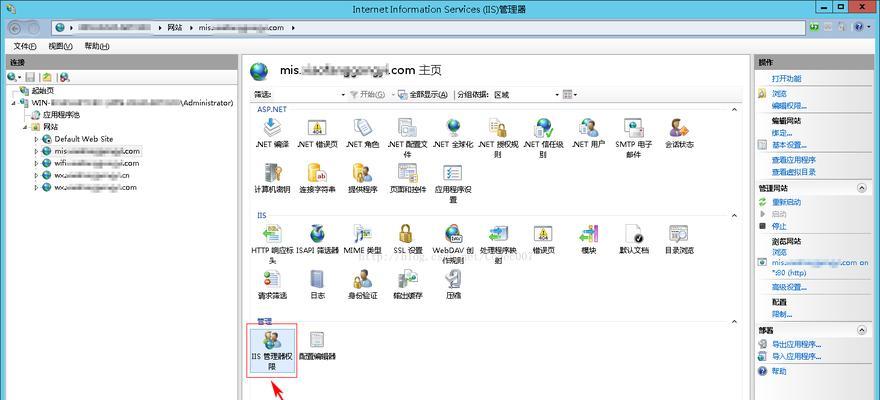Select 起始页 in the tree
880x400 pixels.
pyautogui.click(x=43, y=90)
